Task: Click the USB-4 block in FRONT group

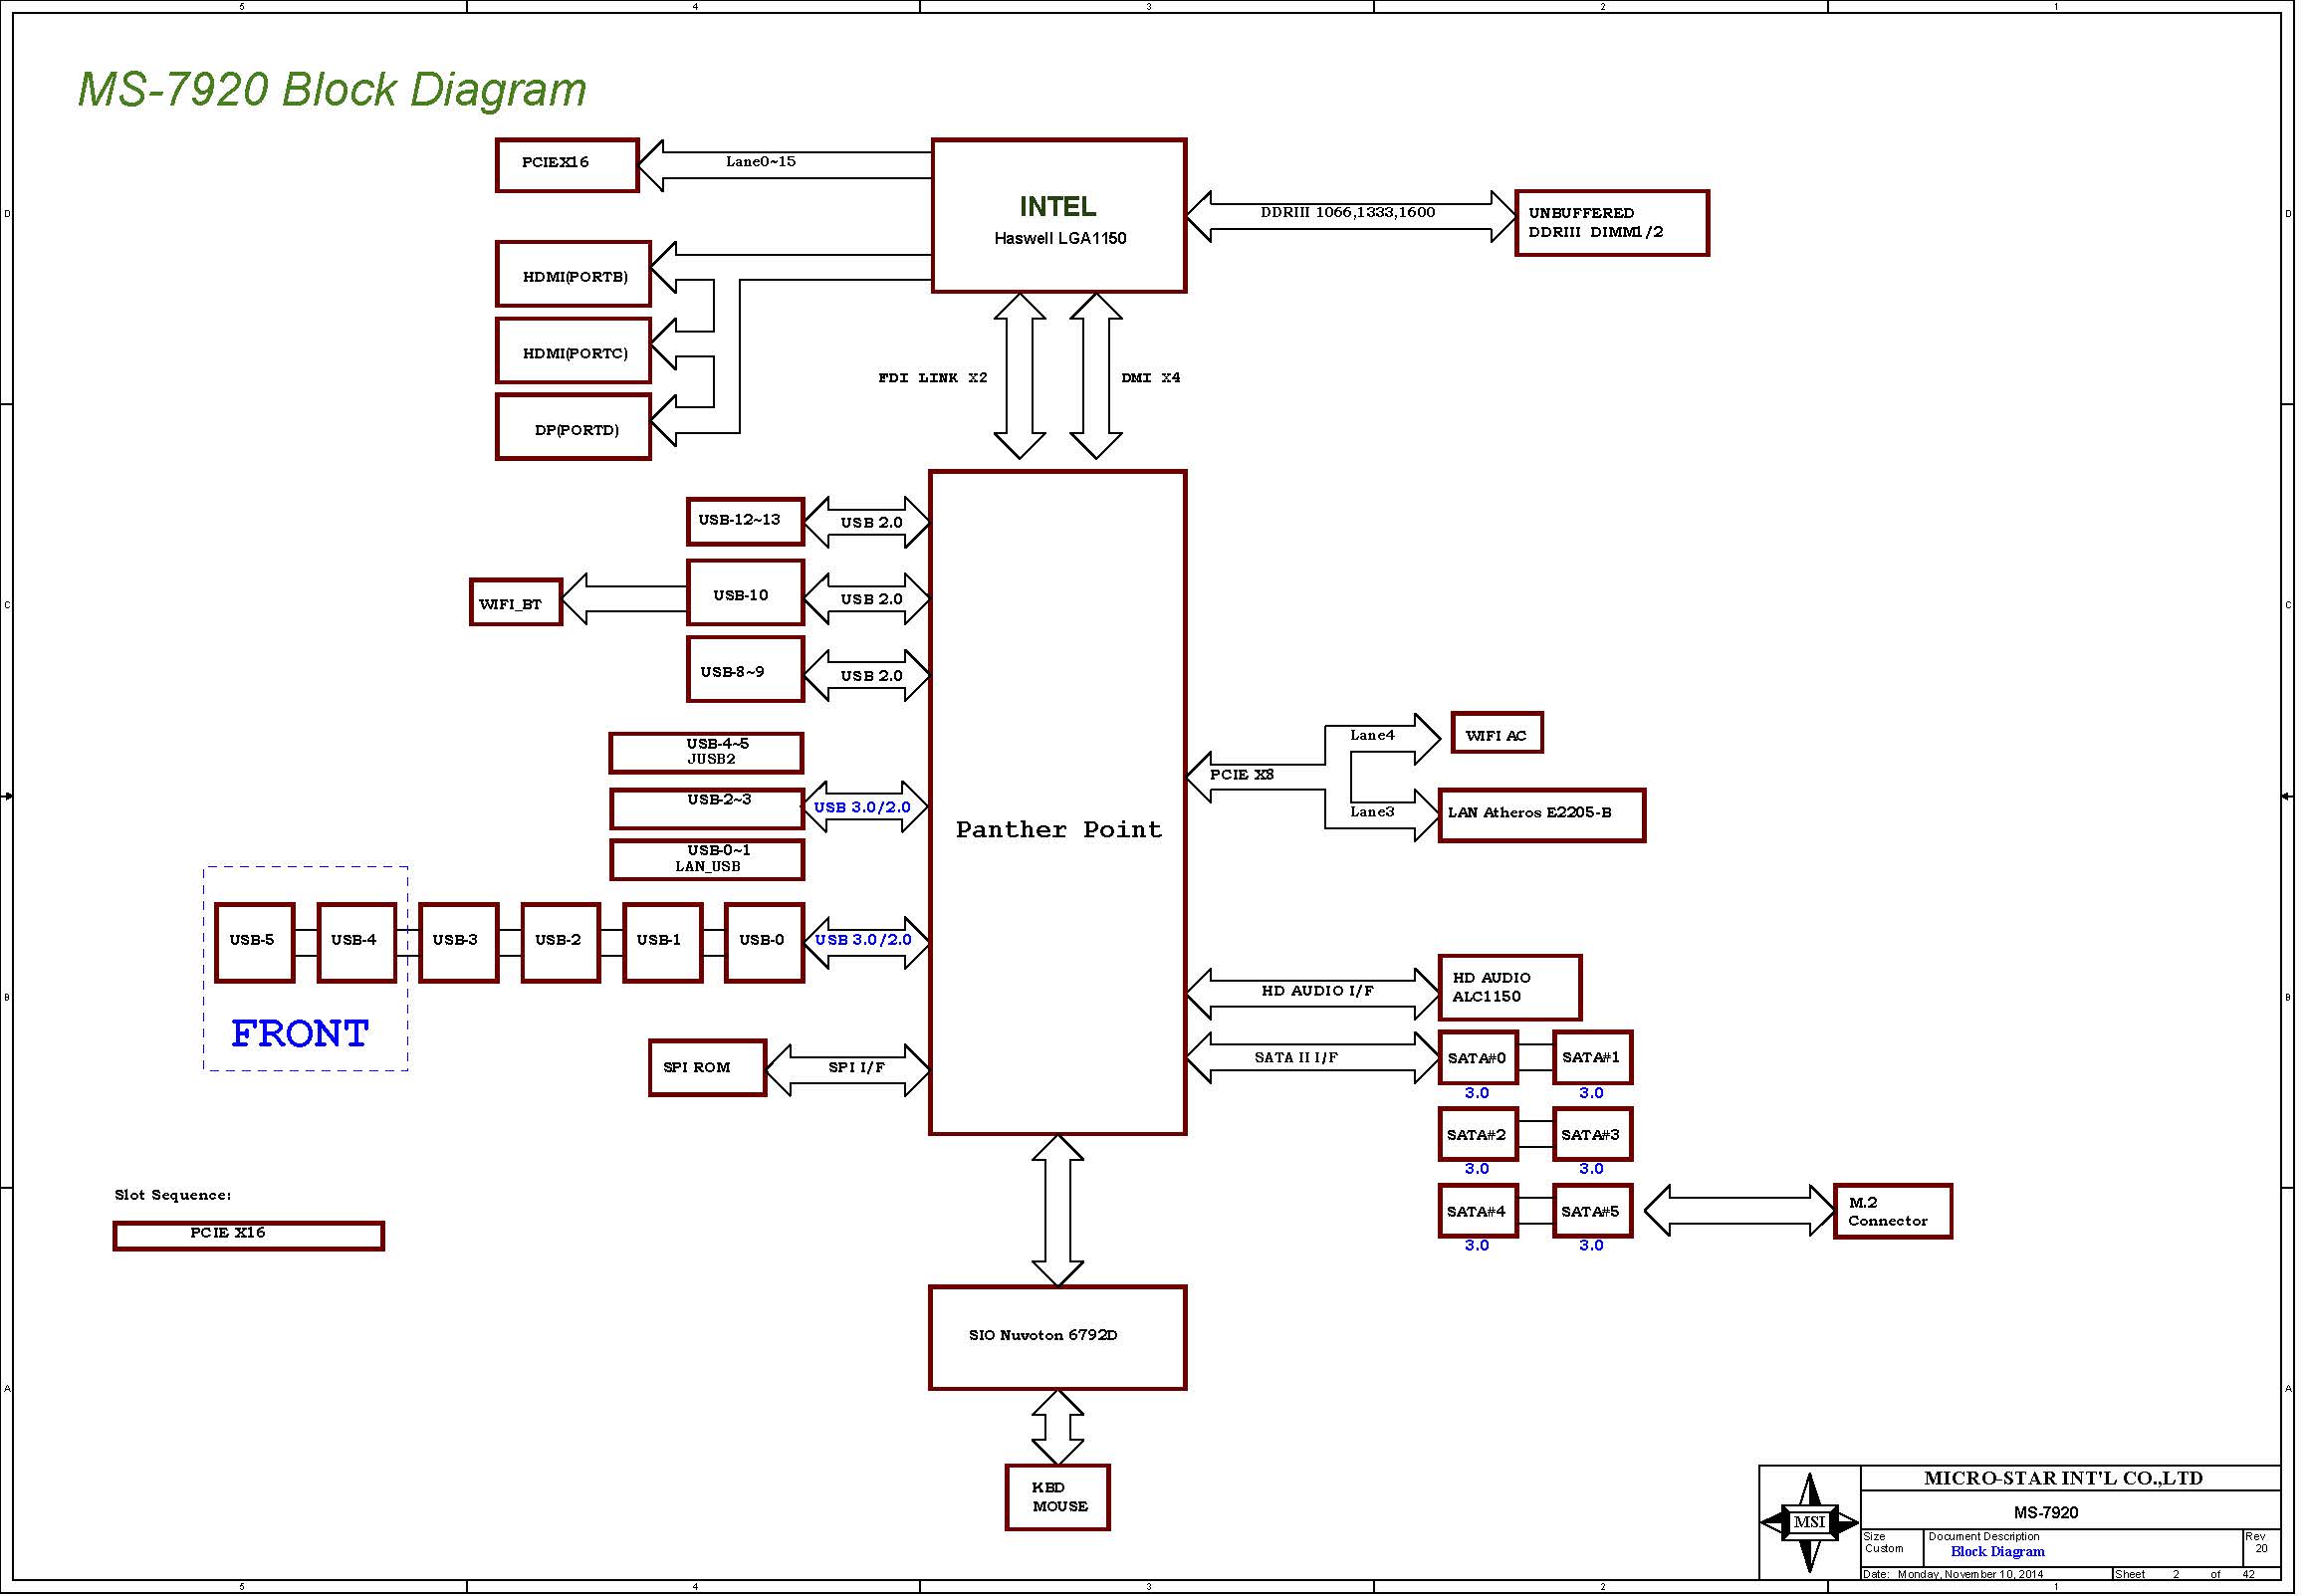Action: point(357,943)
